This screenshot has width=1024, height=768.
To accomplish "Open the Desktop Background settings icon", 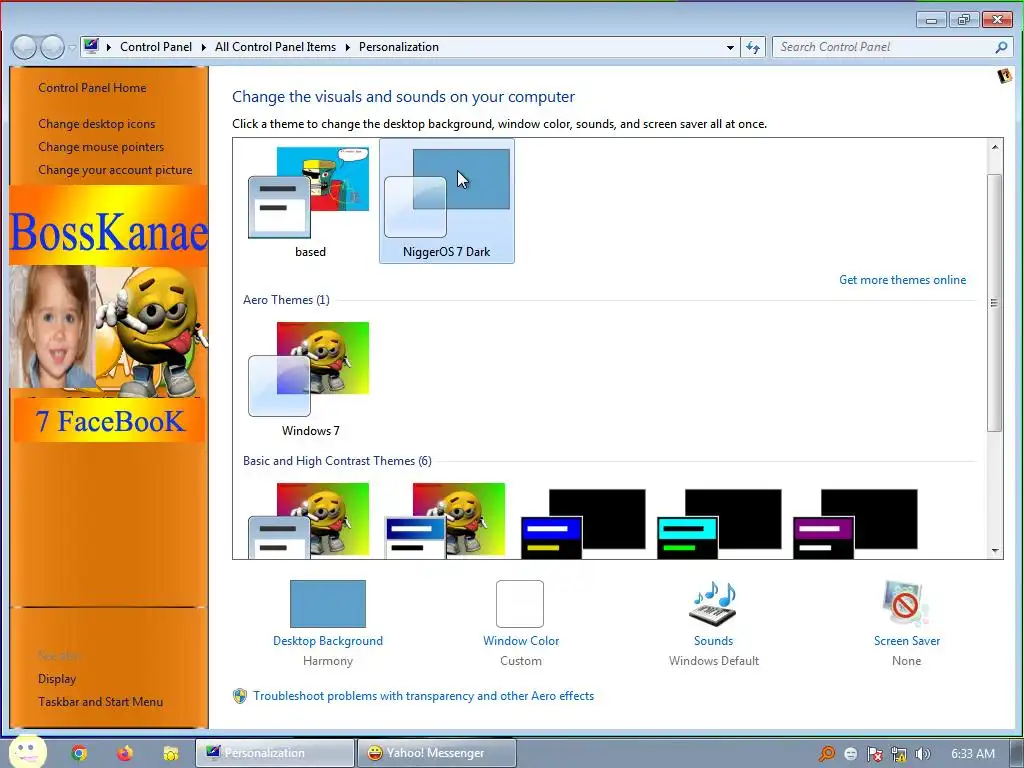I will pyautogui.click(x=328, y=603).
